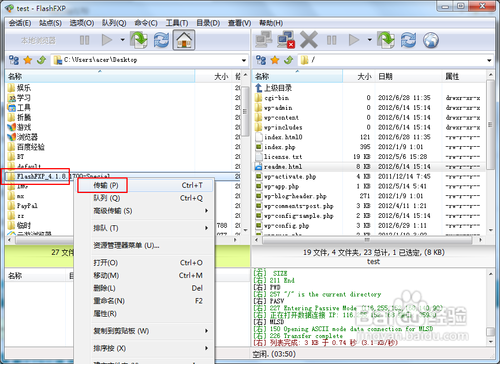Image resolution: width=501 pixels, height=365 pixels.
Task: Refresh the local pane listing
Action: (161, 40)
